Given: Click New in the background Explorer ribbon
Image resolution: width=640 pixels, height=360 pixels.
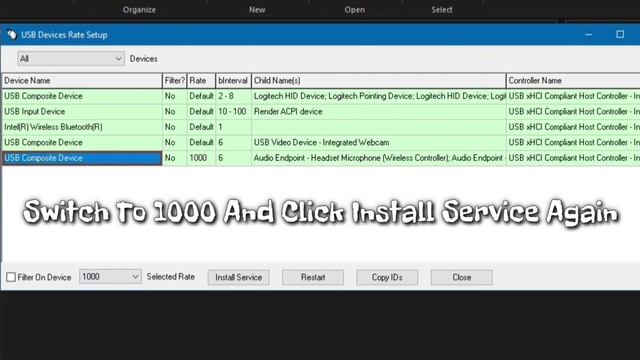Looking at the screenshot, I should click(257, 10).
